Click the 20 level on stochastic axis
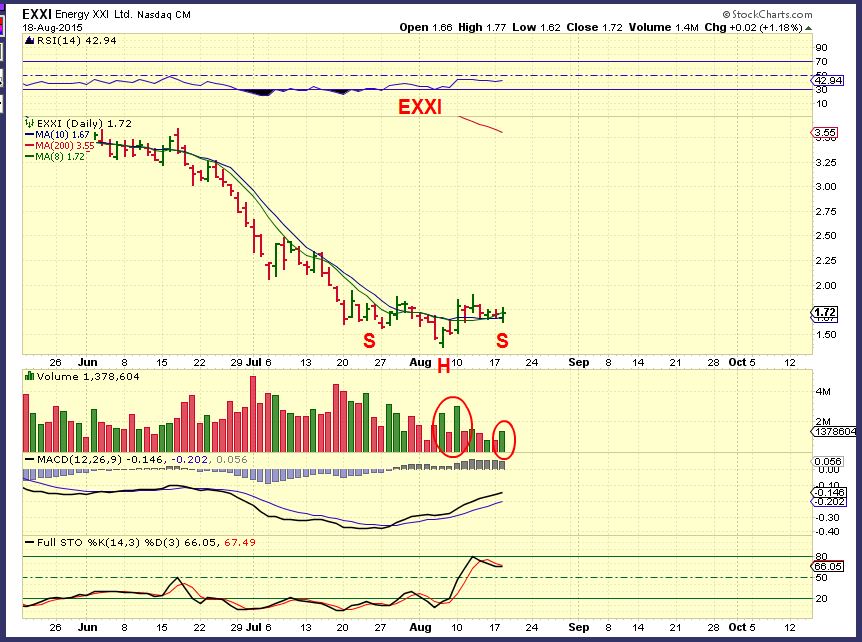Viewport: 862px width, 642px height. coord(821,599)
